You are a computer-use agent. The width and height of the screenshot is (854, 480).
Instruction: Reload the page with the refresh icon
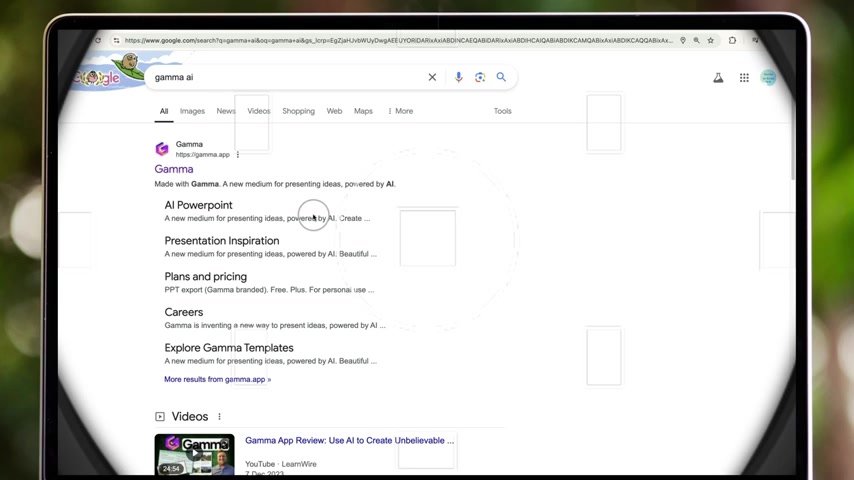pyautogui.click(x=98, y=40)
